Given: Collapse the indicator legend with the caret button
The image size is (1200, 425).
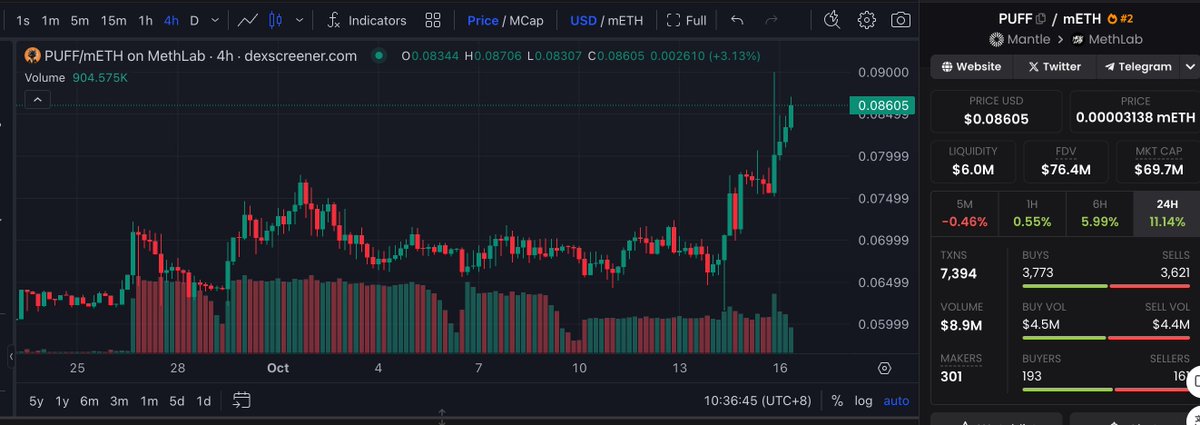Looking at the screenshot, I should tap(37, 99).
